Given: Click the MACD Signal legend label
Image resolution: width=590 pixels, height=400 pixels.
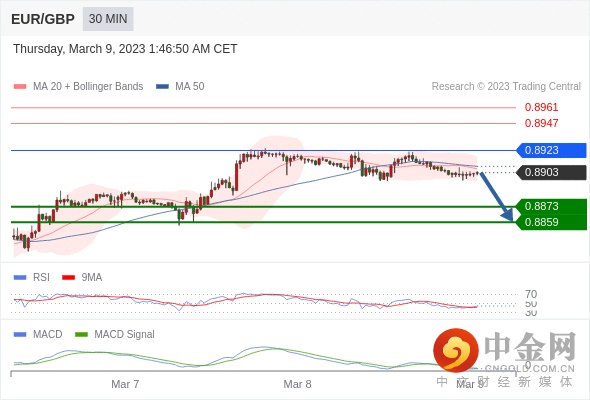Looking at the screenshot, I should [125, 334].
